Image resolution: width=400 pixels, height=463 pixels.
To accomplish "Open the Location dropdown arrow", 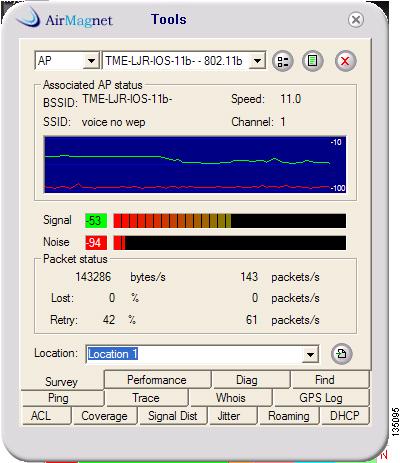I will coord(310,354).
